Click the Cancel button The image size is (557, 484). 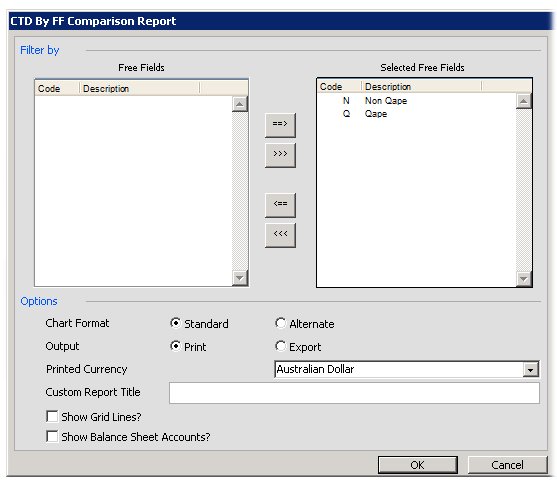click(x=507, y=465)
